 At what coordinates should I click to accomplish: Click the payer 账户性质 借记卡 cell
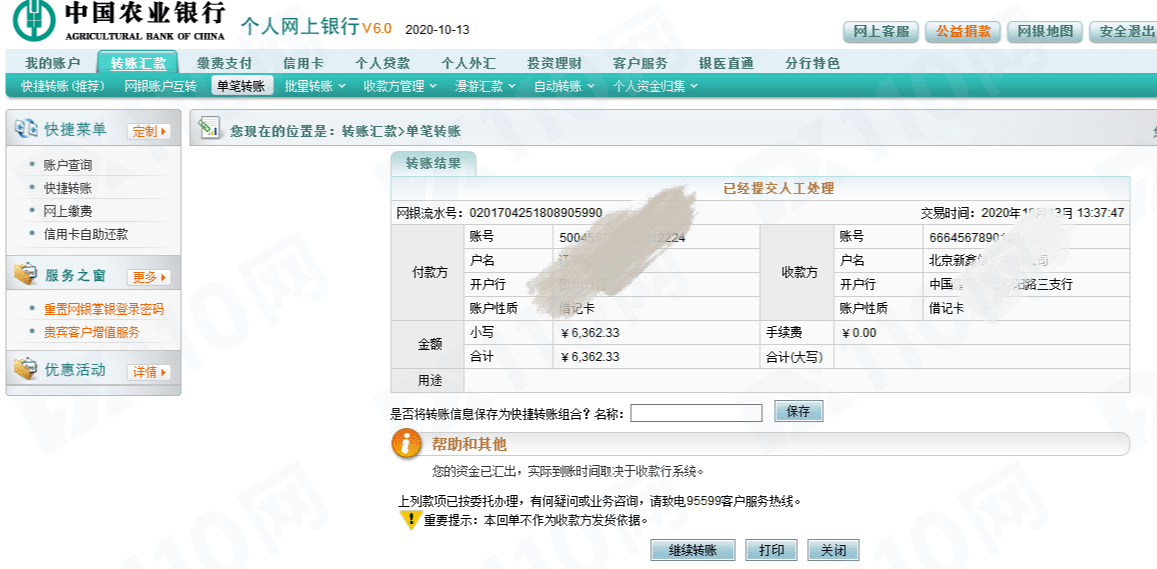point(657,308)
